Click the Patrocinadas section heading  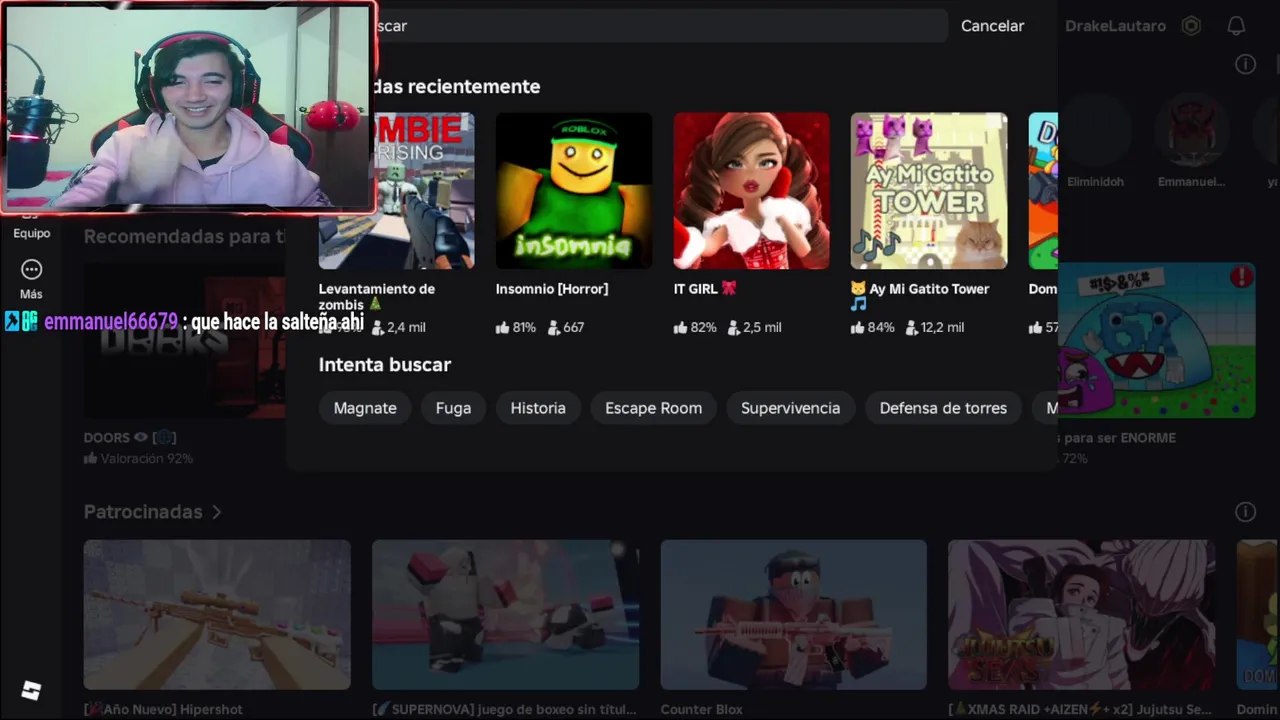(143, 512)
